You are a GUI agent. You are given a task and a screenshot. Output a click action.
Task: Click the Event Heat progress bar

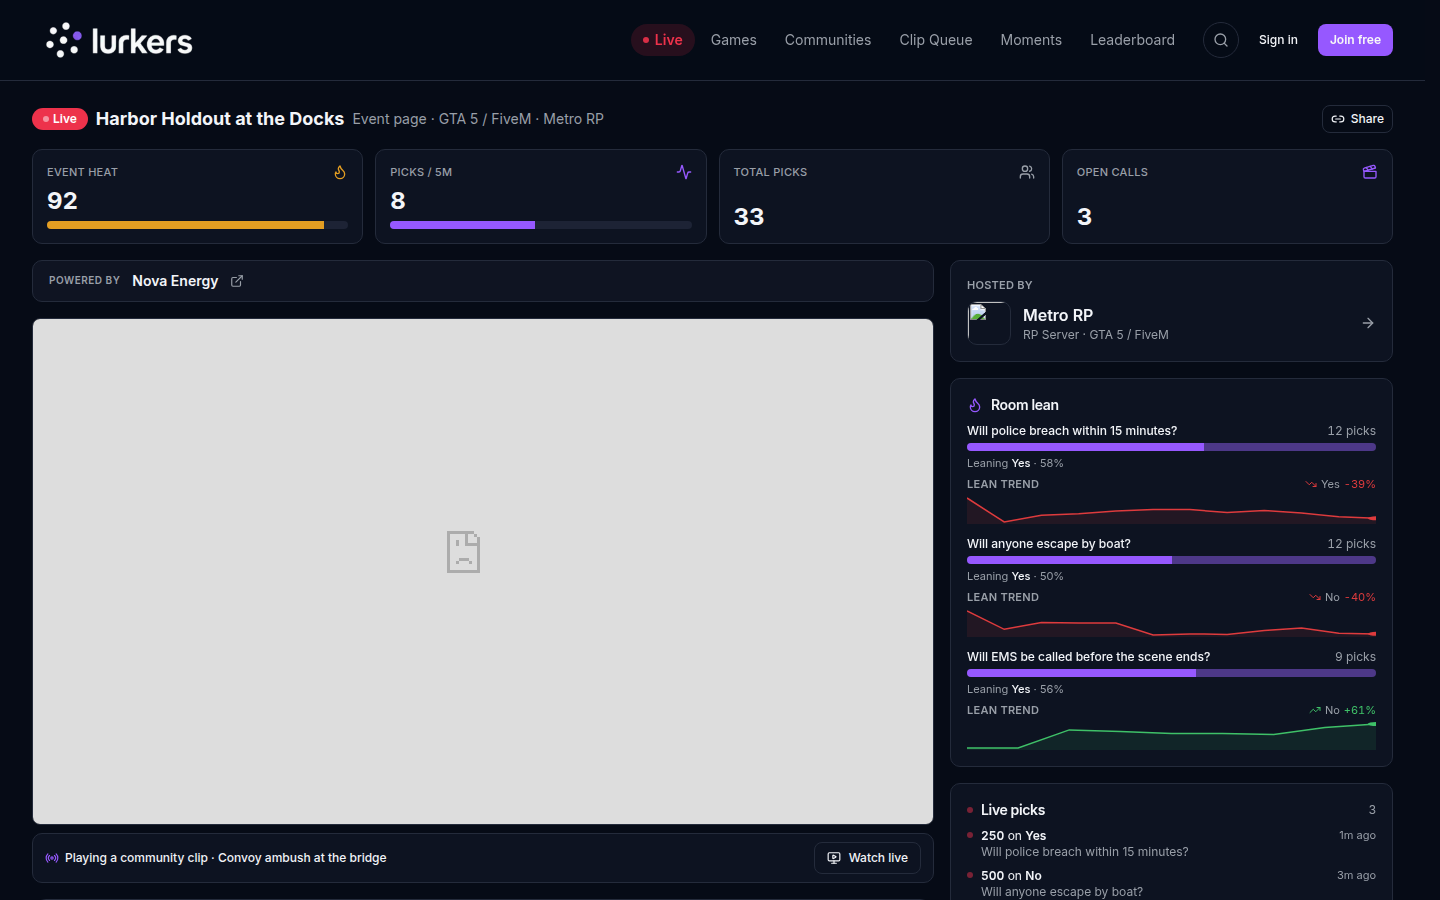pyautogui.click(x=197, y=225)
